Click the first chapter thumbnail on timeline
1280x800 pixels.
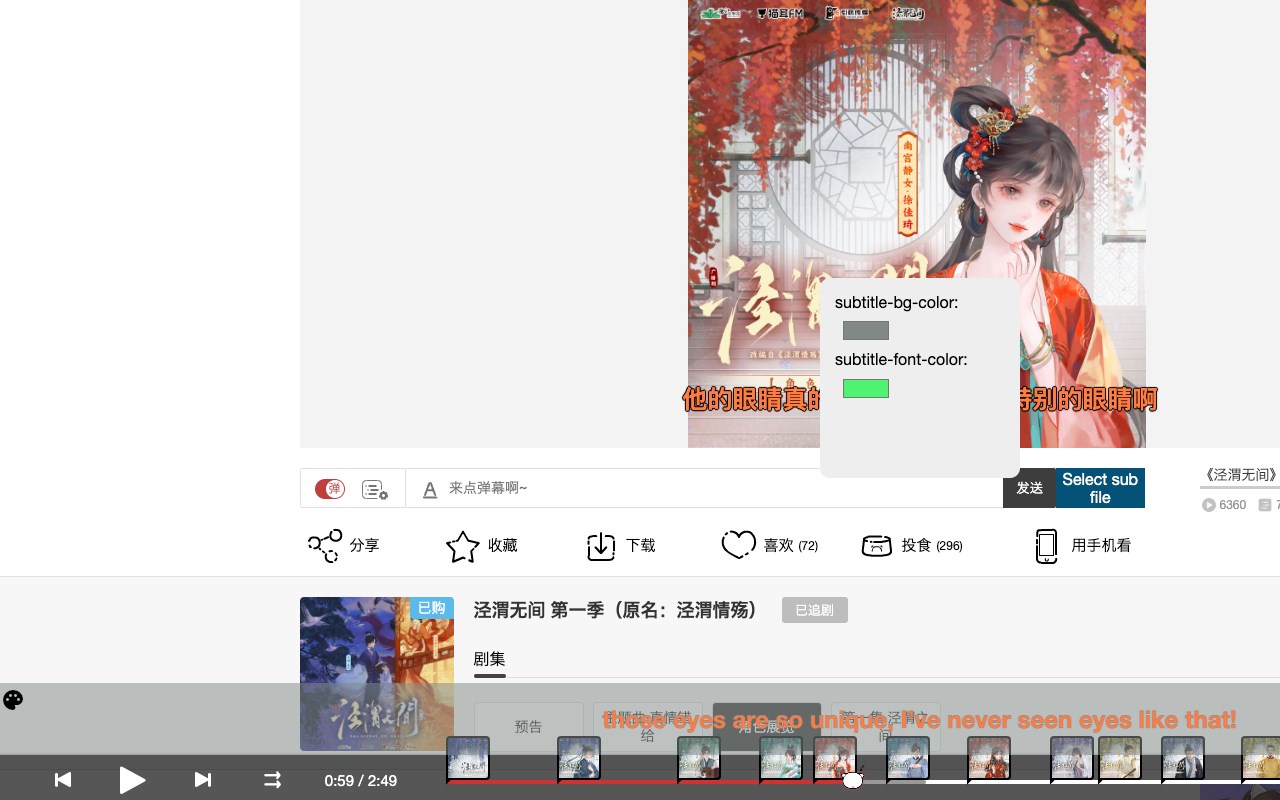coord(468,758)
